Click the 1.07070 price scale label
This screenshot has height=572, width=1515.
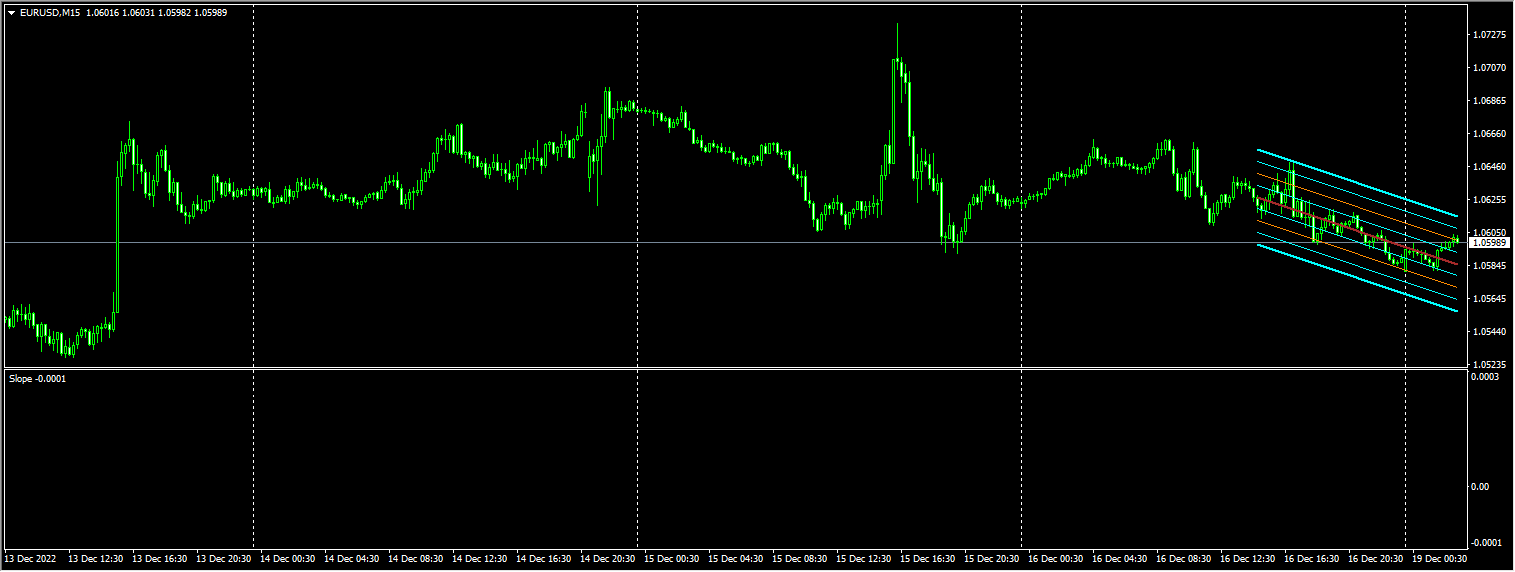click(1489, 68)
